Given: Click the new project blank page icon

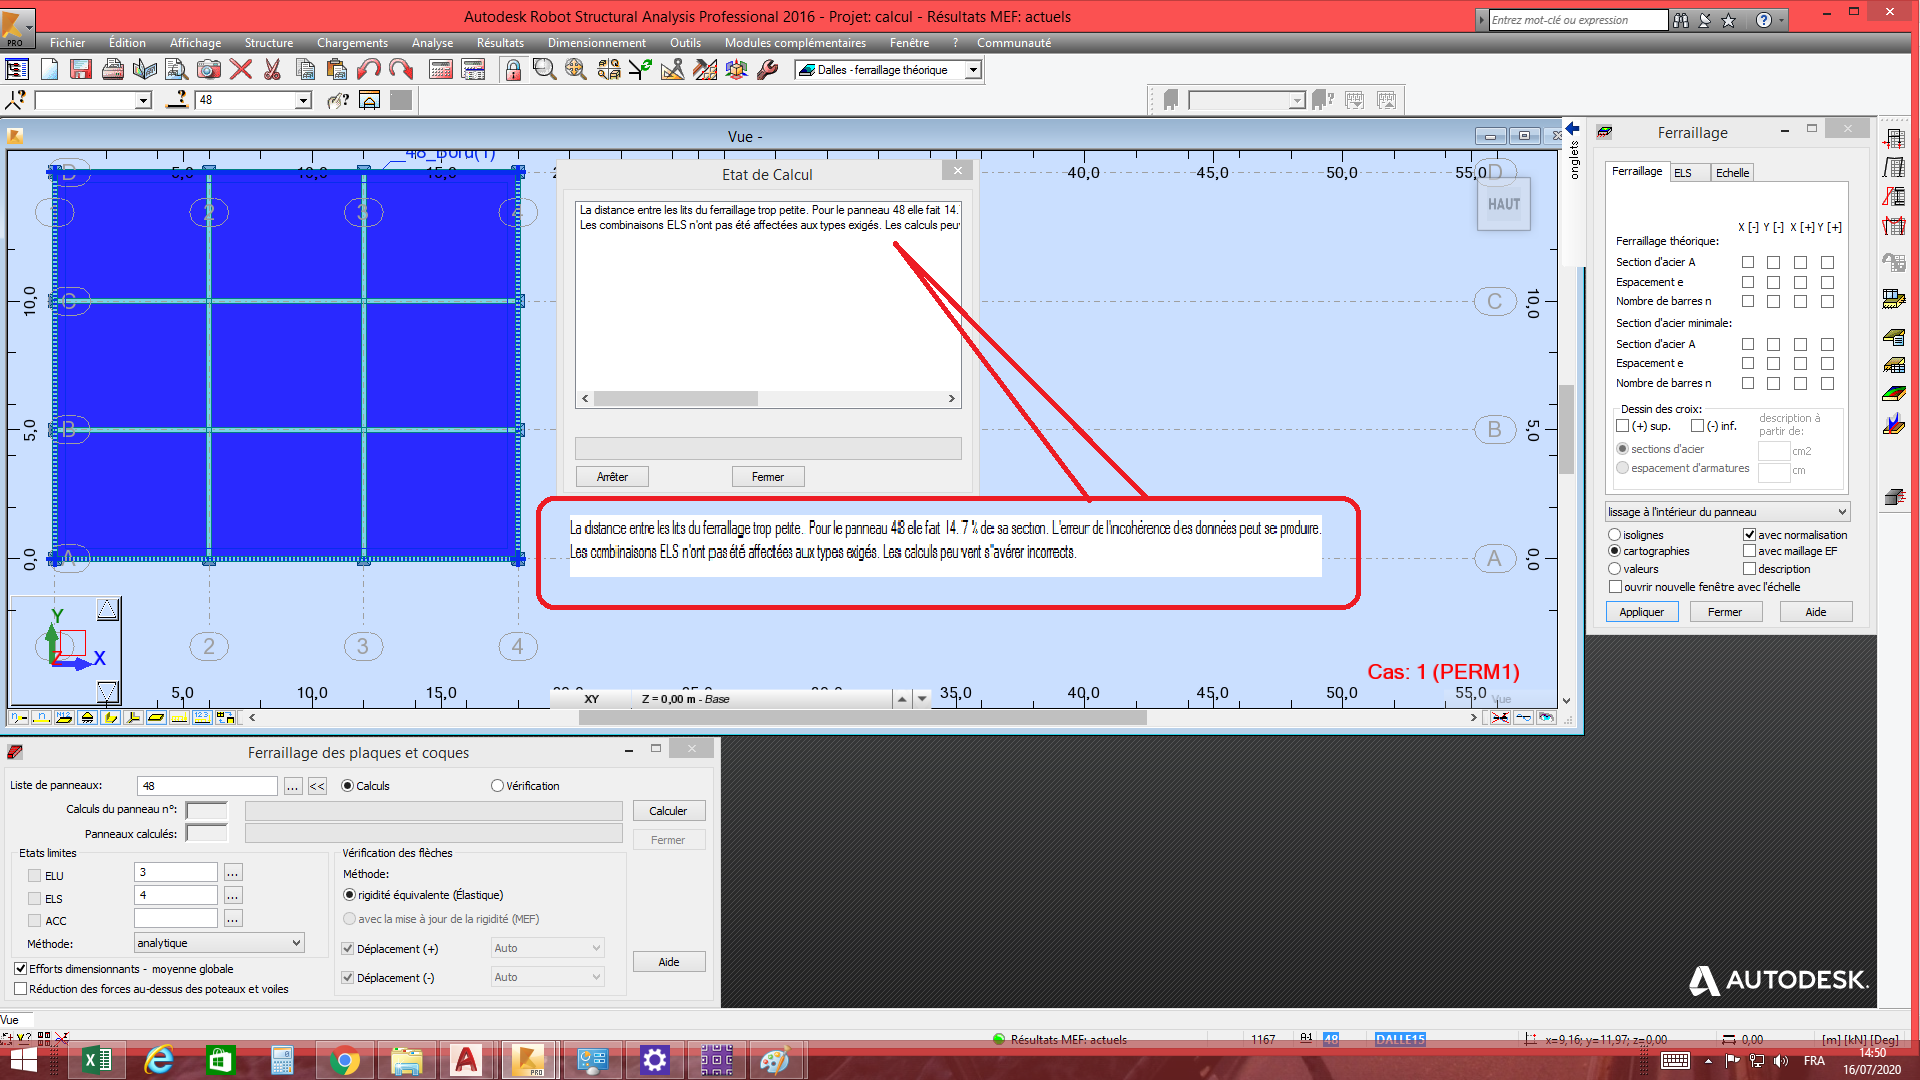Looking at the screenshot, I should point(49,69).
